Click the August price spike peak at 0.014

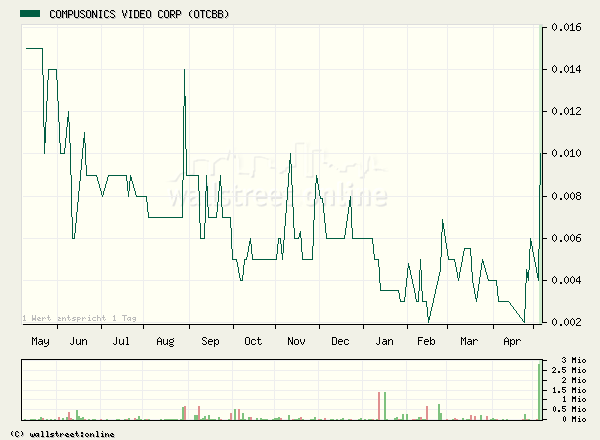[x=184, y=70]
